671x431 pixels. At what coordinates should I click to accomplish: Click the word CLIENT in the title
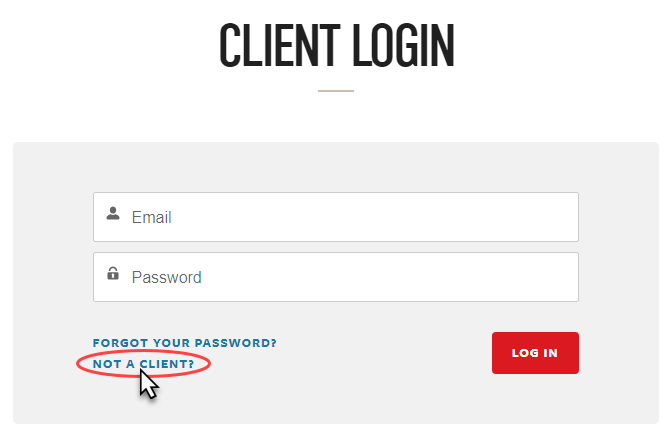(279, 45)
